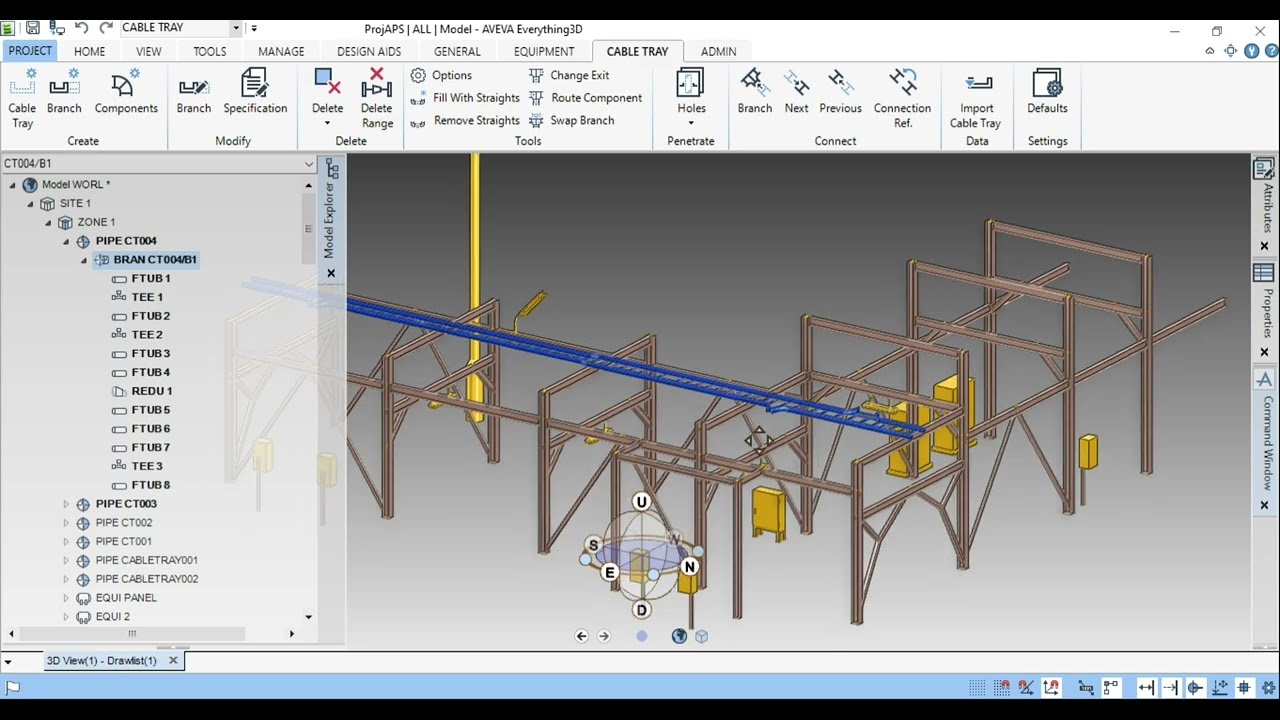The image size is (1280, 720).
Task: Choose the Delete Range tool
Action: [377, 98]
